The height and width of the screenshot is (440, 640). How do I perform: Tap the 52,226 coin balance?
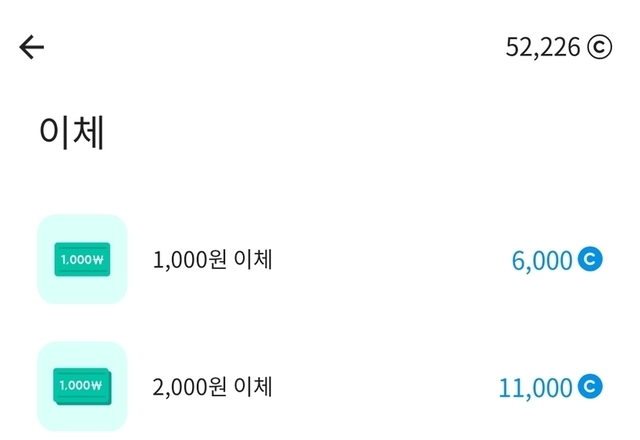click(x=543, y=47)
